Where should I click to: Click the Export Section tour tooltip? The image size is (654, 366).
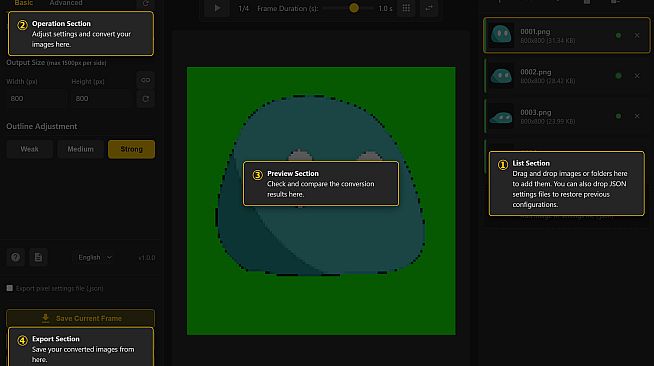click(x=80, y=347)
